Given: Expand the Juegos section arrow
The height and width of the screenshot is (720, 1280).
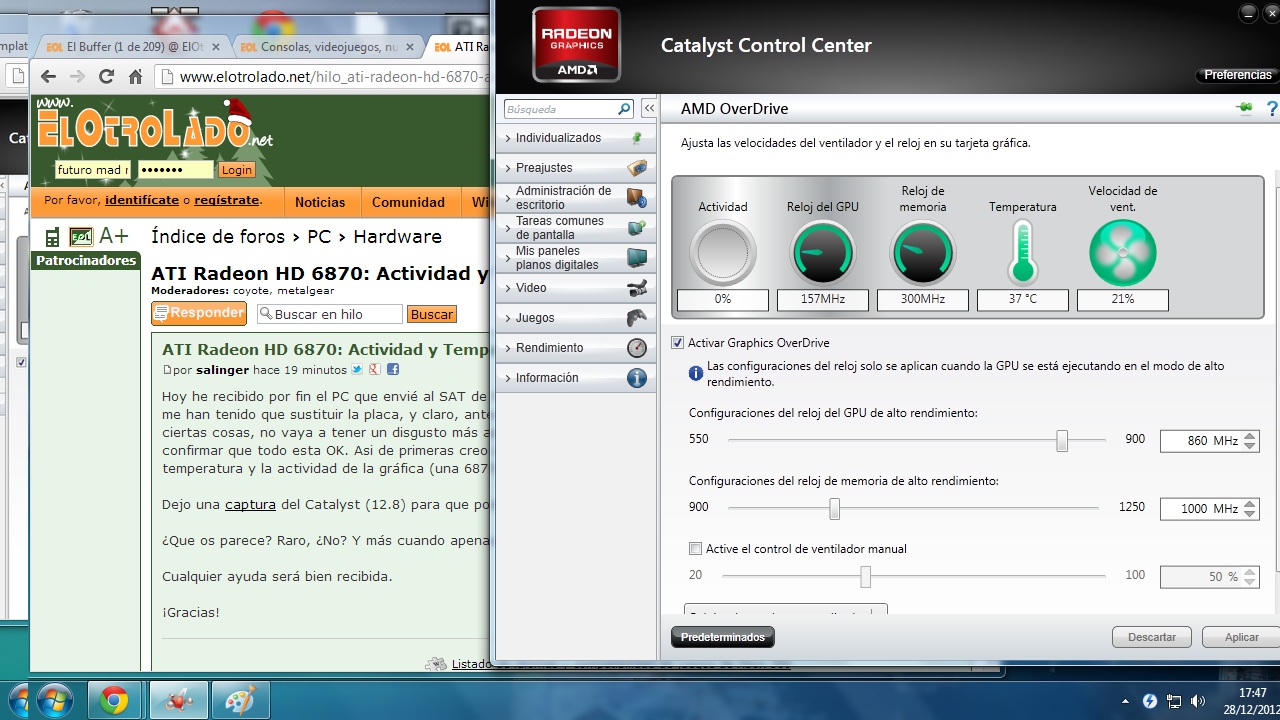Looking at the screenshot, I should [508, 318].
